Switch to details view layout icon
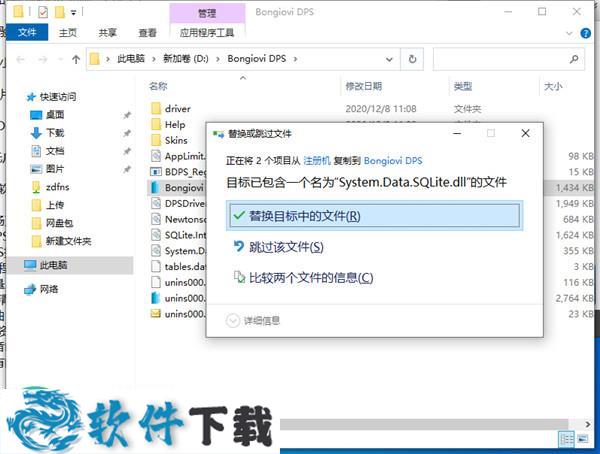 (567, 439)
